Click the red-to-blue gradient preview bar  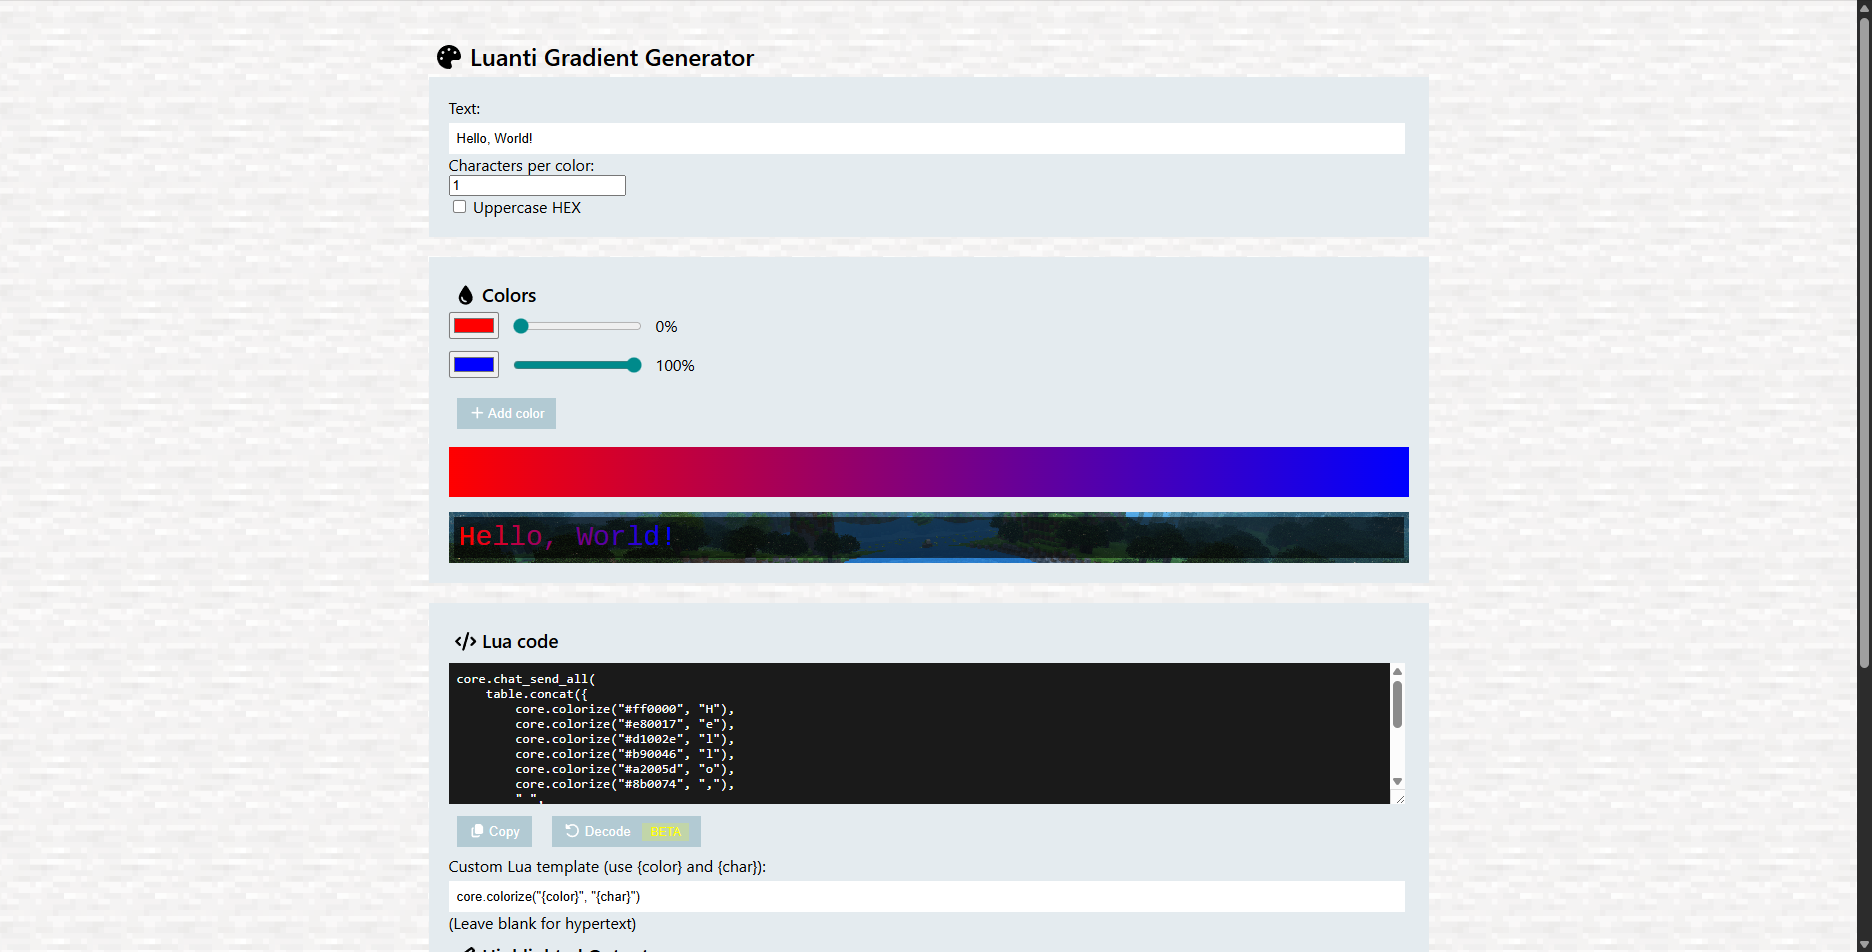tap(928, 472)
